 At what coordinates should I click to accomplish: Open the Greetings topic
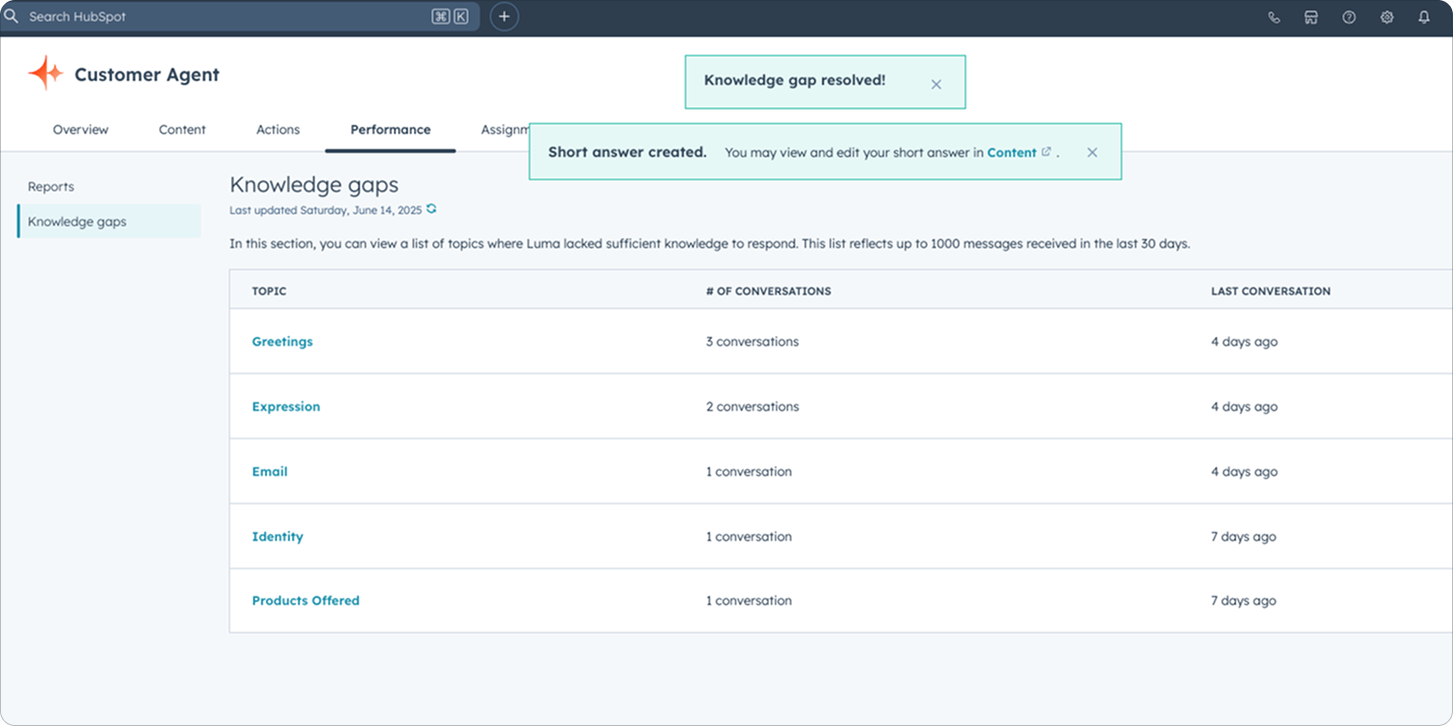tap(282, 342)
